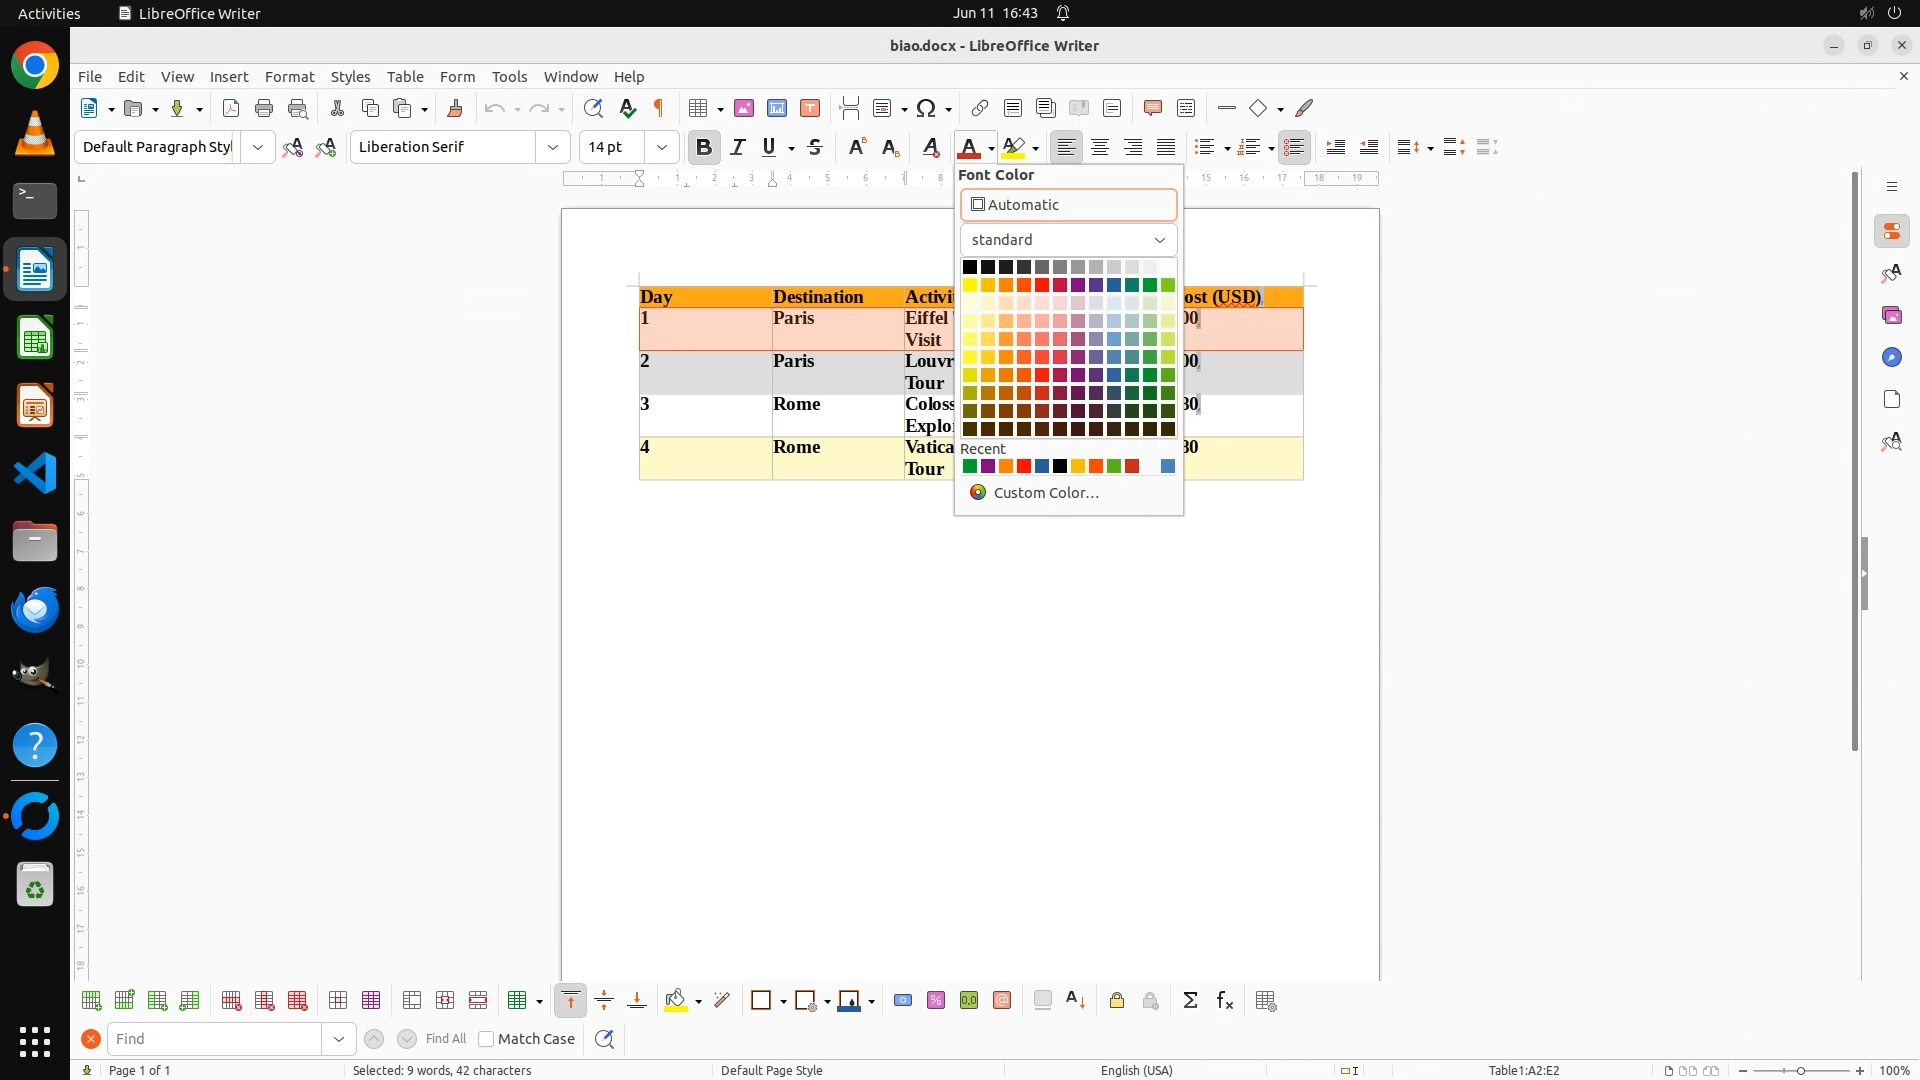Pick the black swatch in Recent colors
The height and width of the screenshot is (1080, 1920).
click(1060, 466)
